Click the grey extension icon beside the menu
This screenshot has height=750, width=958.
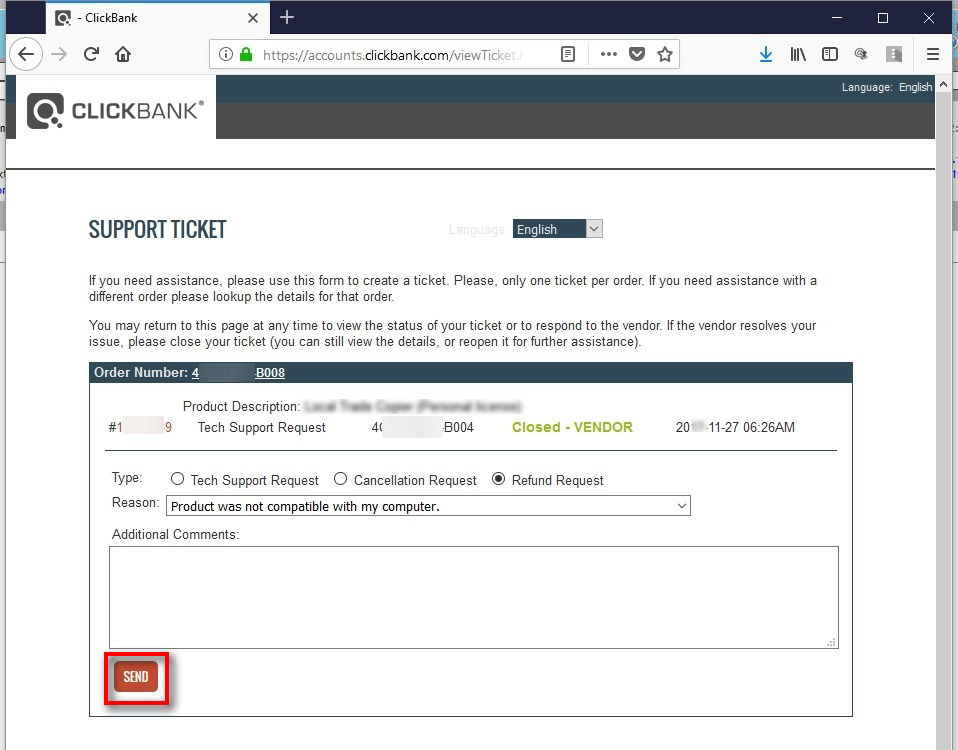tap(894, 54)
